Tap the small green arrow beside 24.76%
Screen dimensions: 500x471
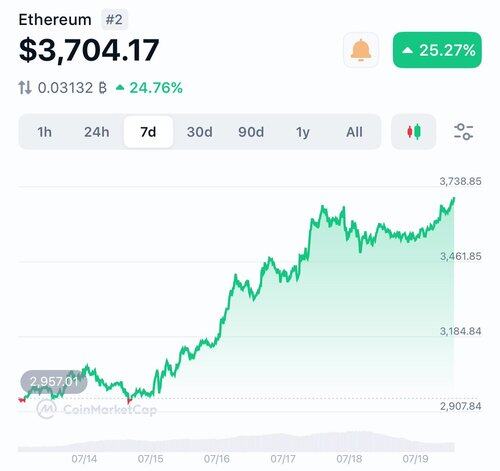tap(120, 88)
